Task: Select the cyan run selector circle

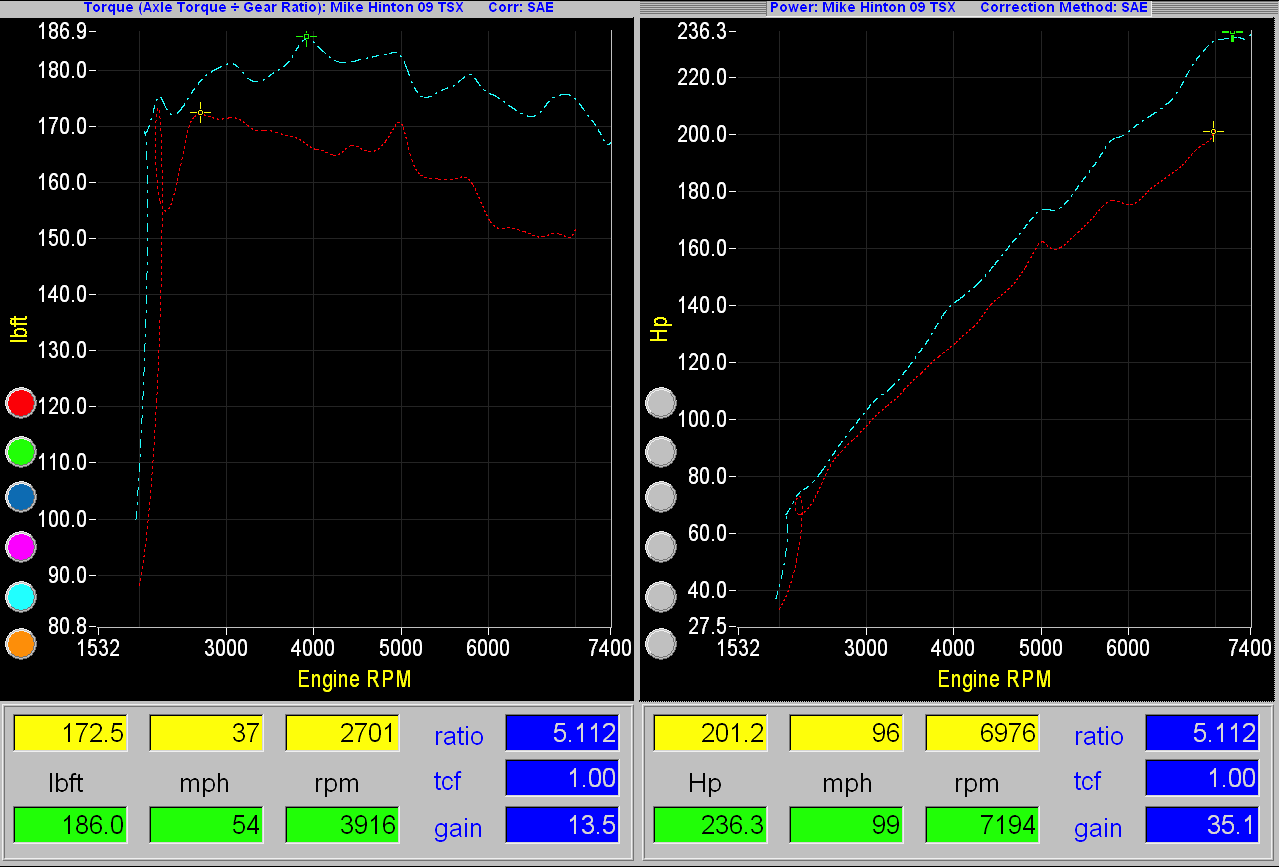Action: 20,596
